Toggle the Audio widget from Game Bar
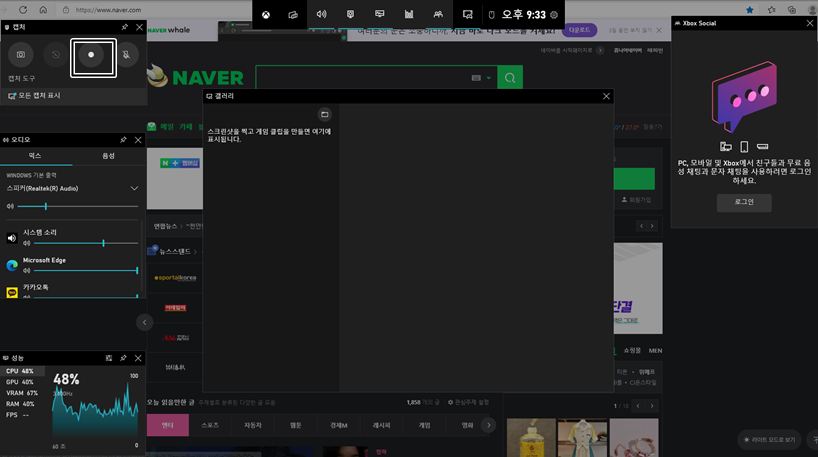The height and width of the screenshot is (457, 818). tap(321, 15)
